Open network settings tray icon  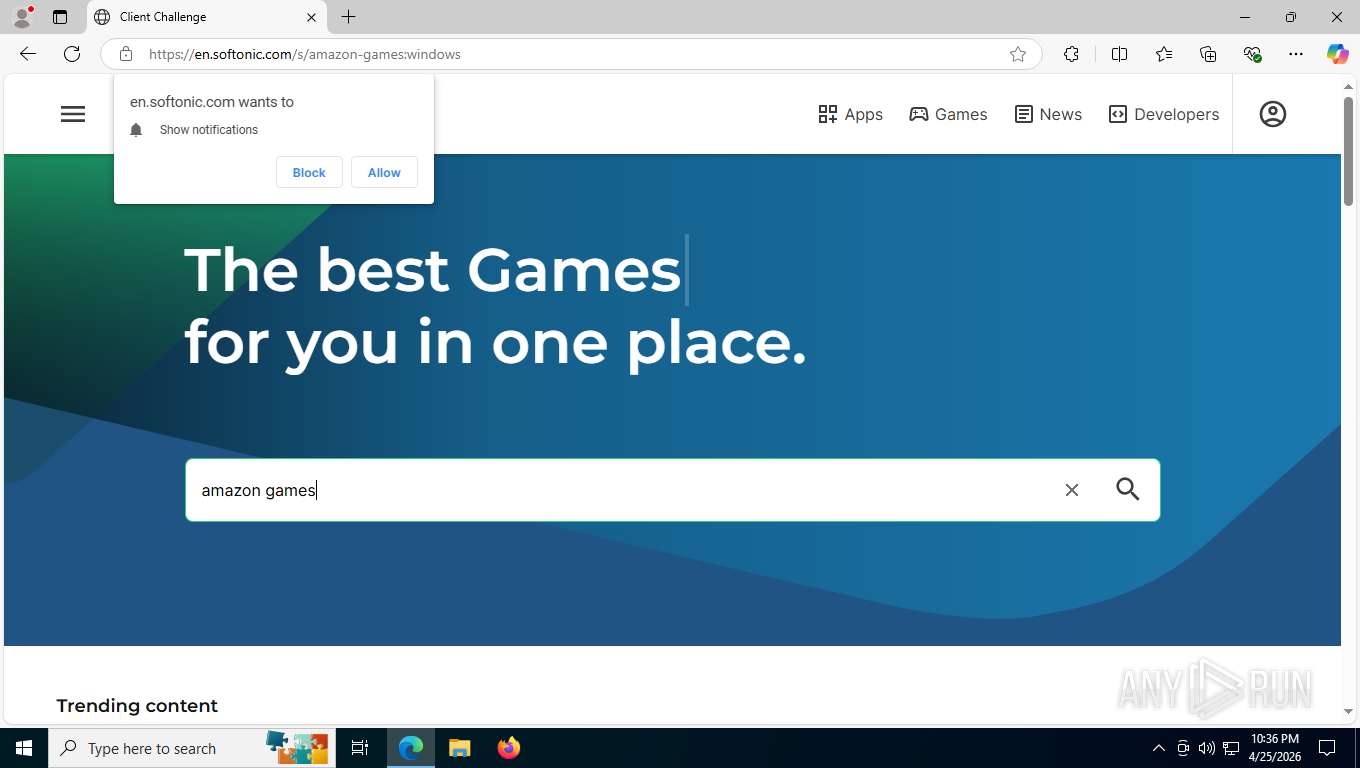tap(1231, 748)
